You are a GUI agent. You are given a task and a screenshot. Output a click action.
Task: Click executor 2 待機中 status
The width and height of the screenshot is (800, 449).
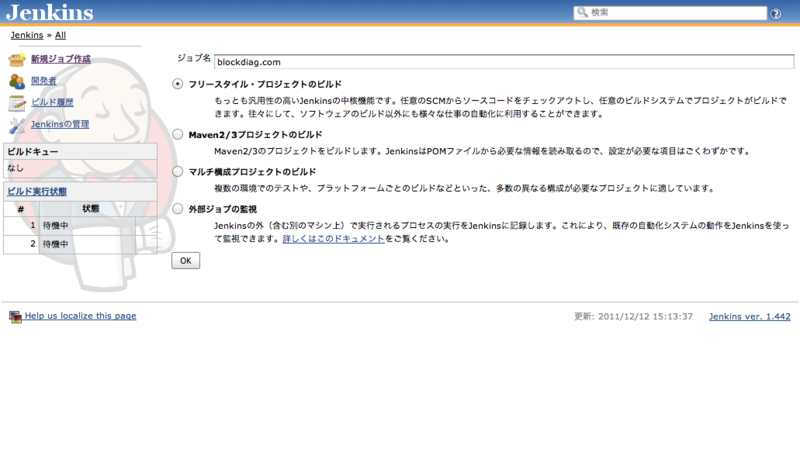[55, 244]
